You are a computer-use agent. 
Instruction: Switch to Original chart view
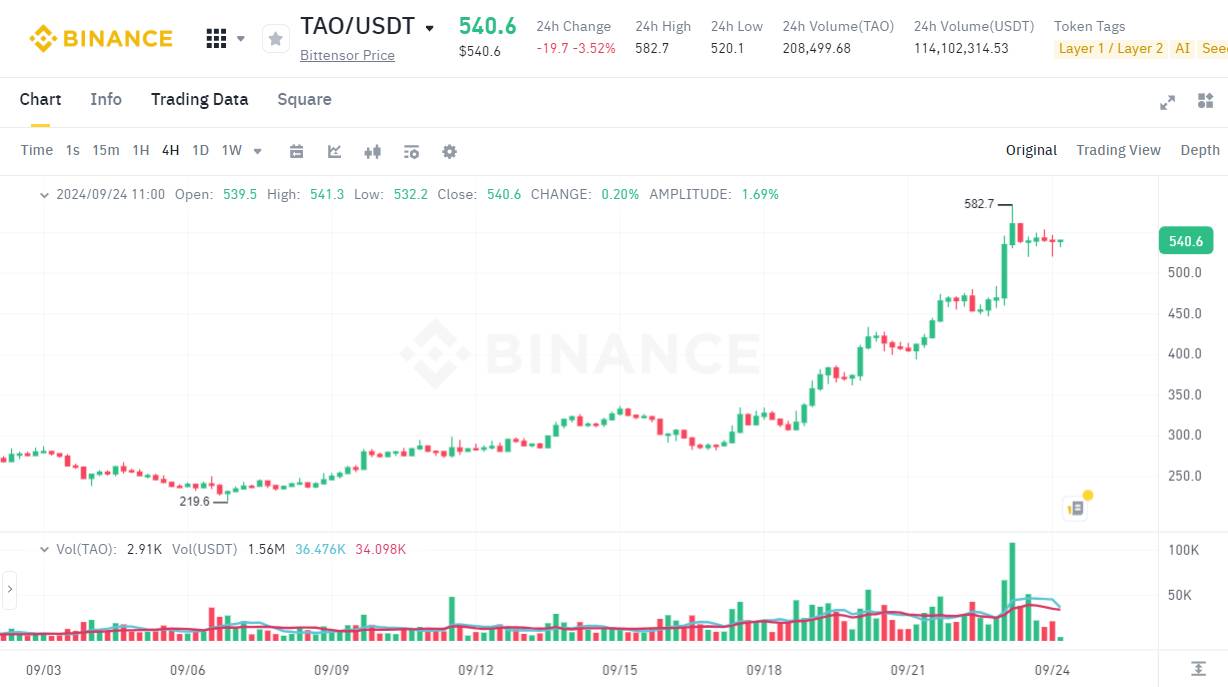tap(1031, 150)
